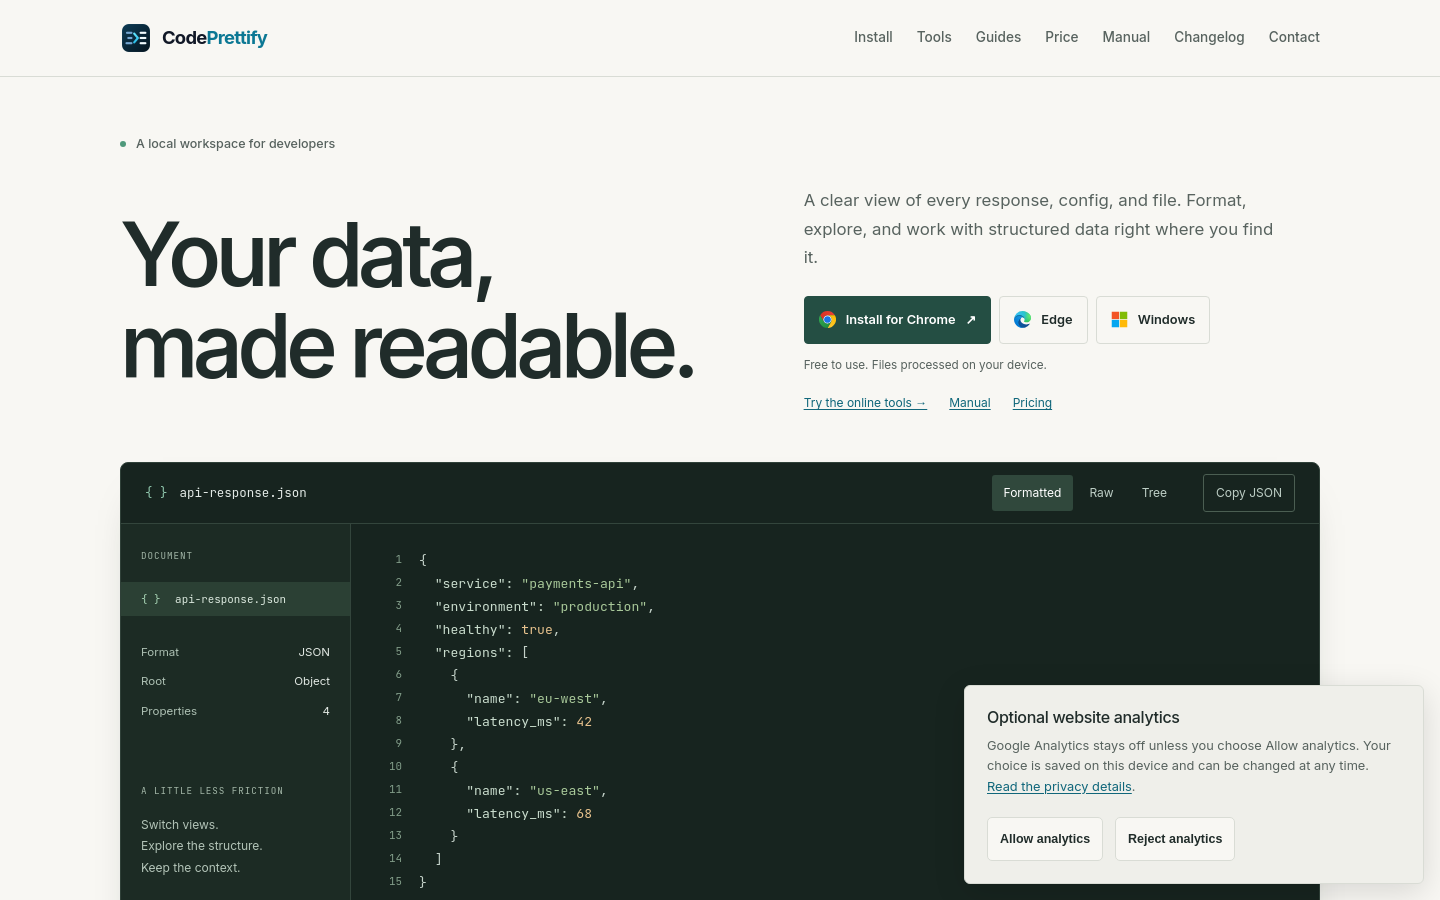Click the Chrome logo icon

click(828, 320)
